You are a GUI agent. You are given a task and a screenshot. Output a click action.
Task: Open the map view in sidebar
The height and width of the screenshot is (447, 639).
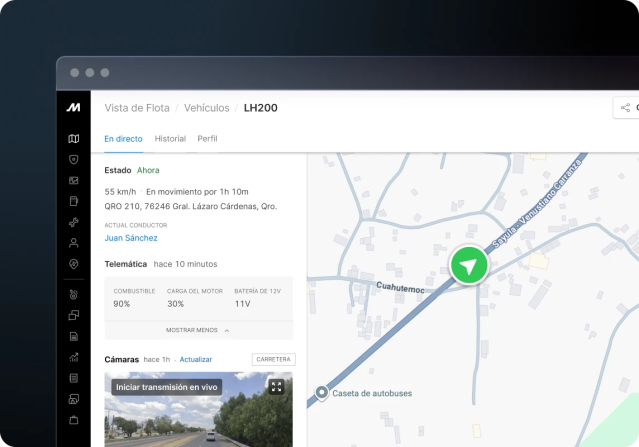(73, 139)
